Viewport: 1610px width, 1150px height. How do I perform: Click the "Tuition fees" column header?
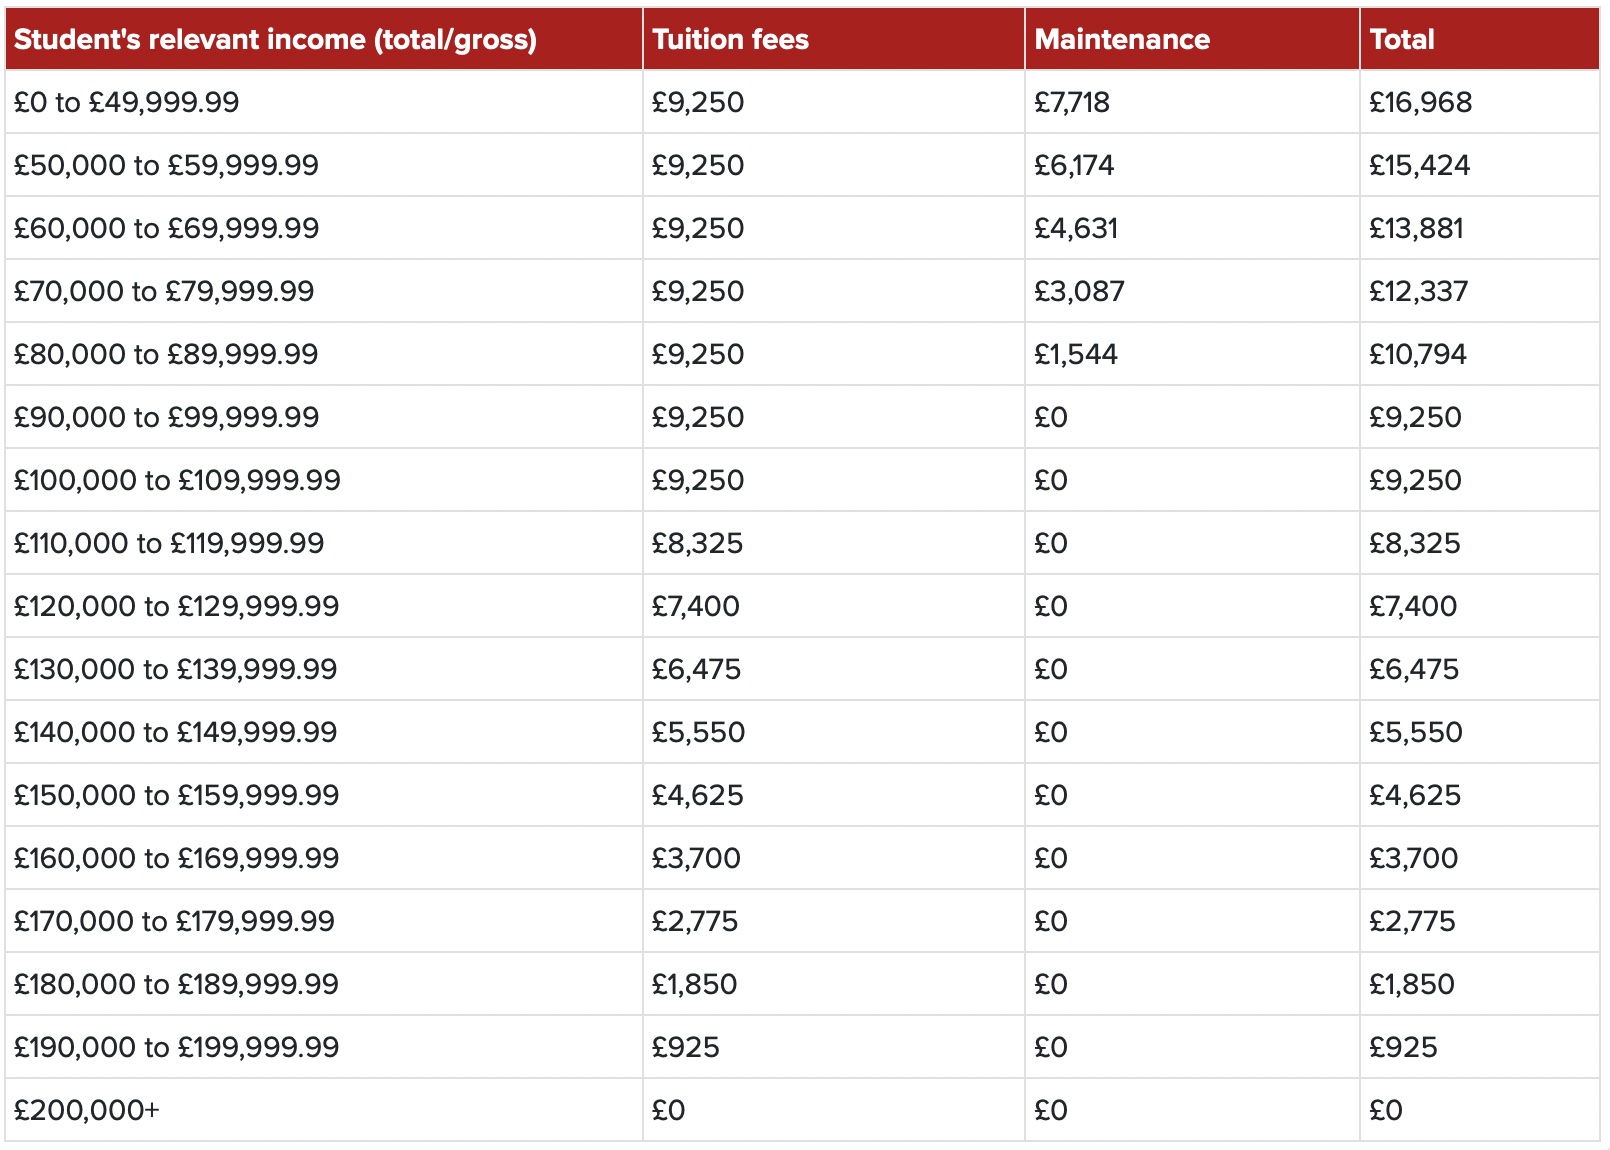click(x=833, y=39)
